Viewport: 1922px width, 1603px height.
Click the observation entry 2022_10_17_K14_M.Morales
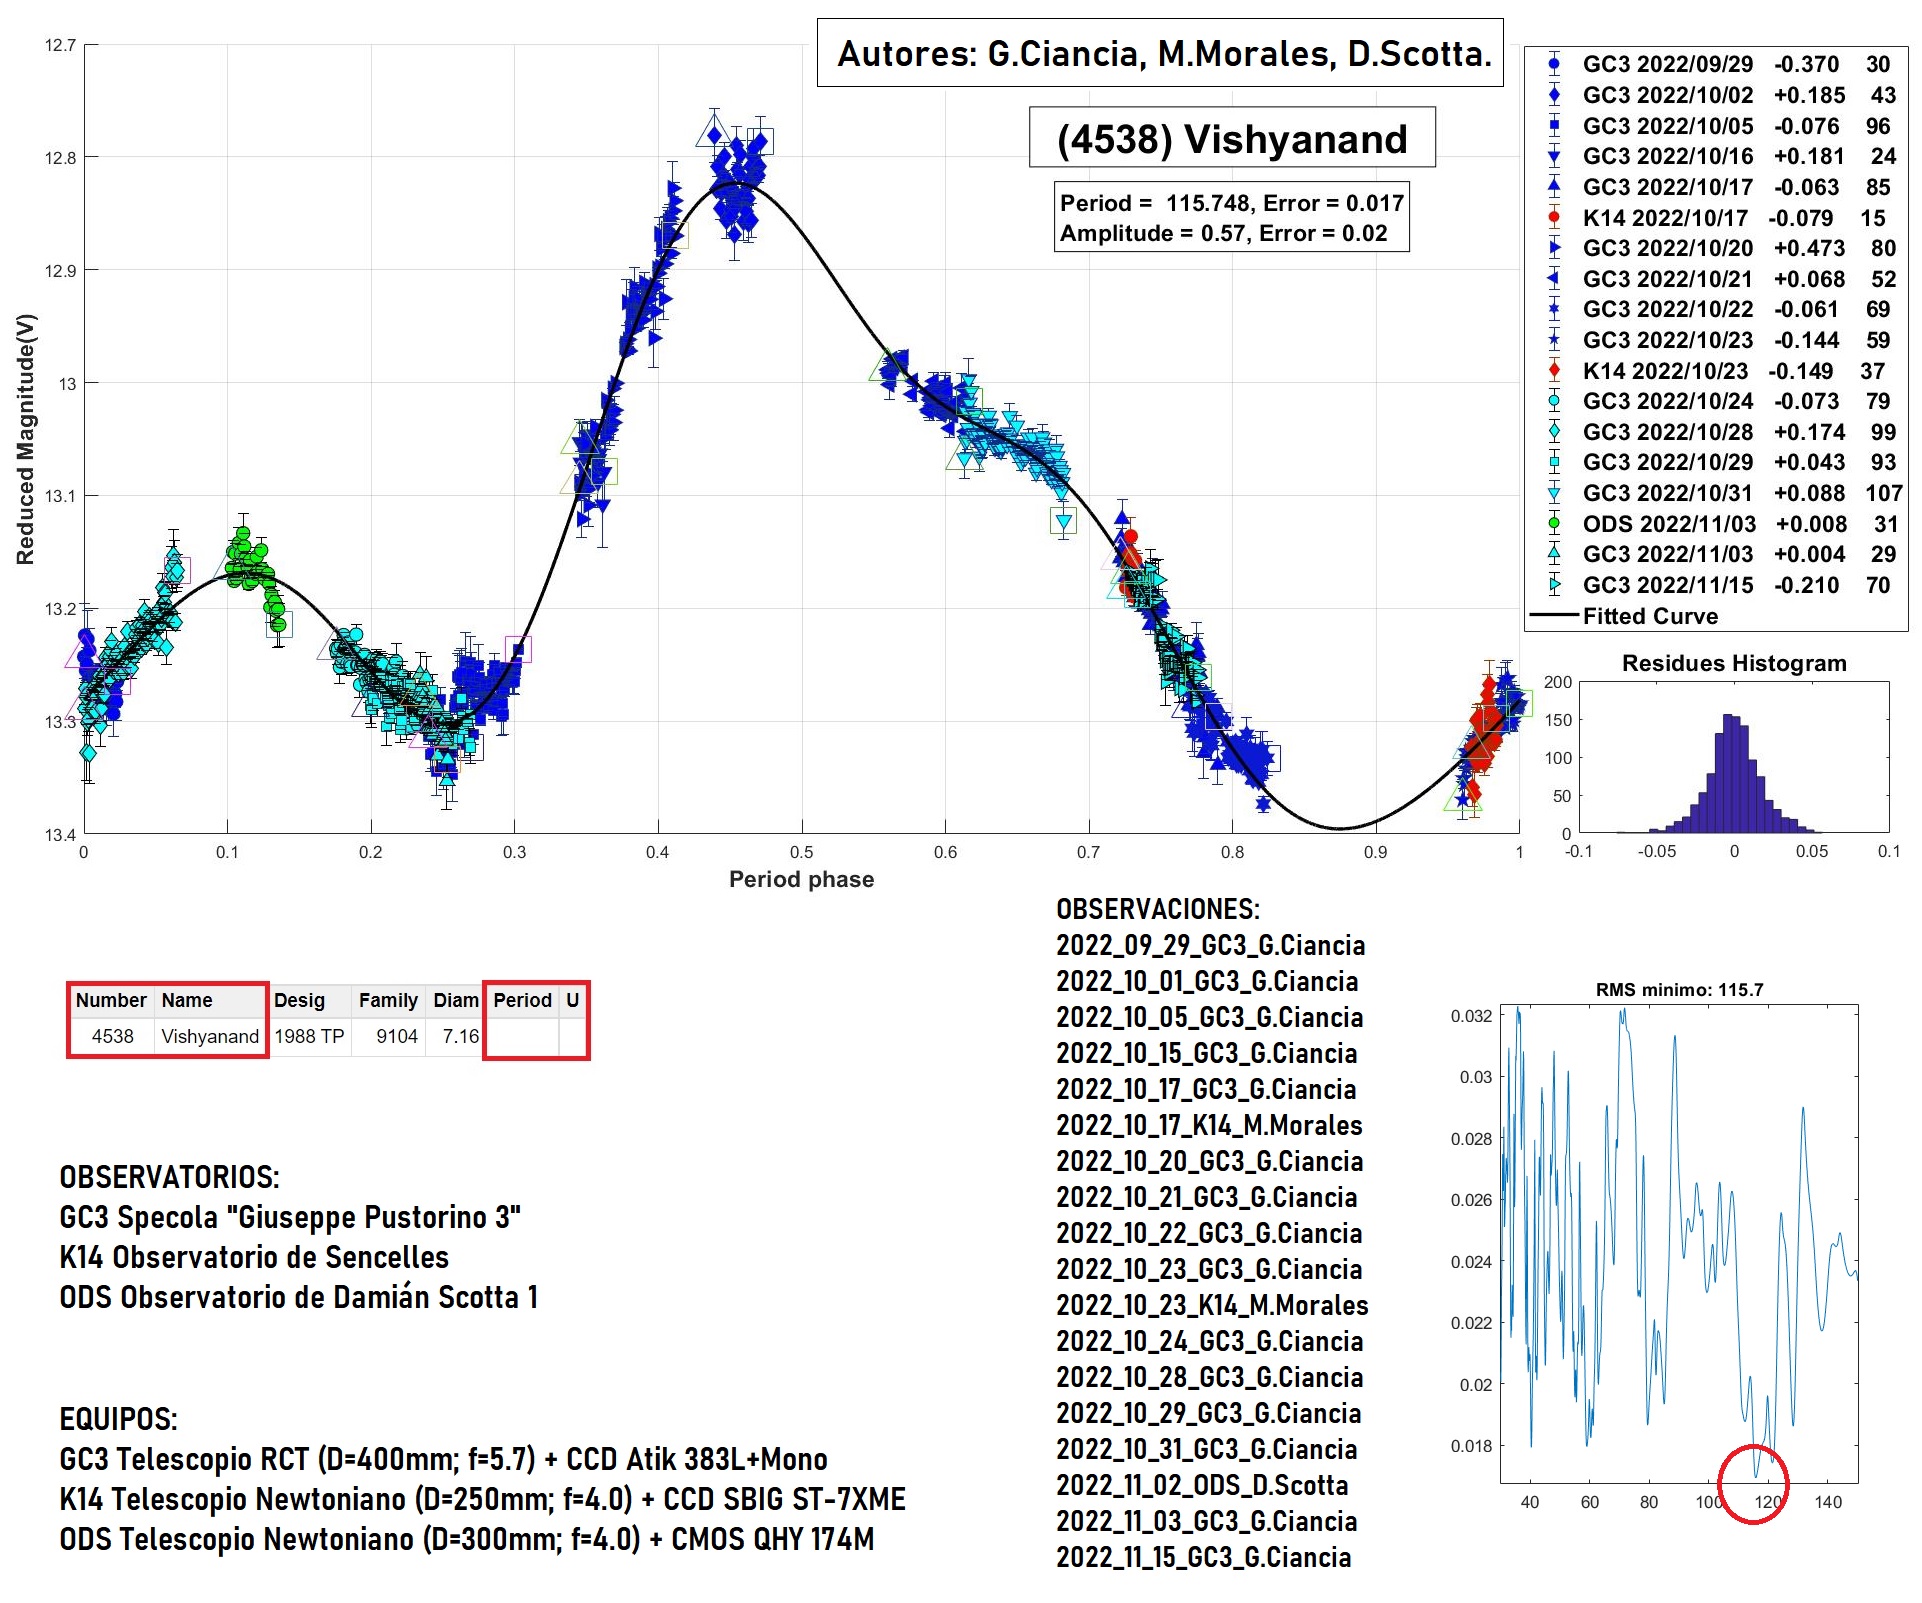[1209, 1125]
